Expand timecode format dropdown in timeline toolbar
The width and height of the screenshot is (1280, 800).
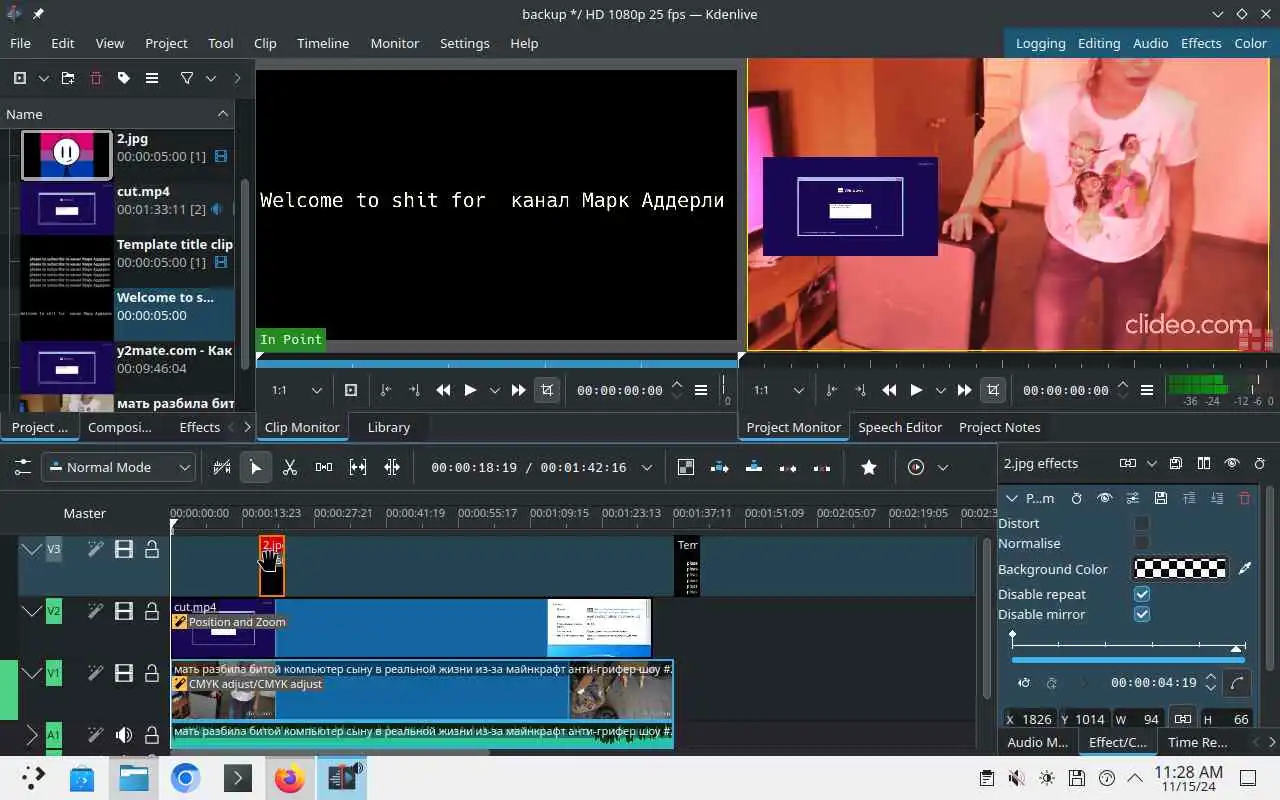(647, 467)
